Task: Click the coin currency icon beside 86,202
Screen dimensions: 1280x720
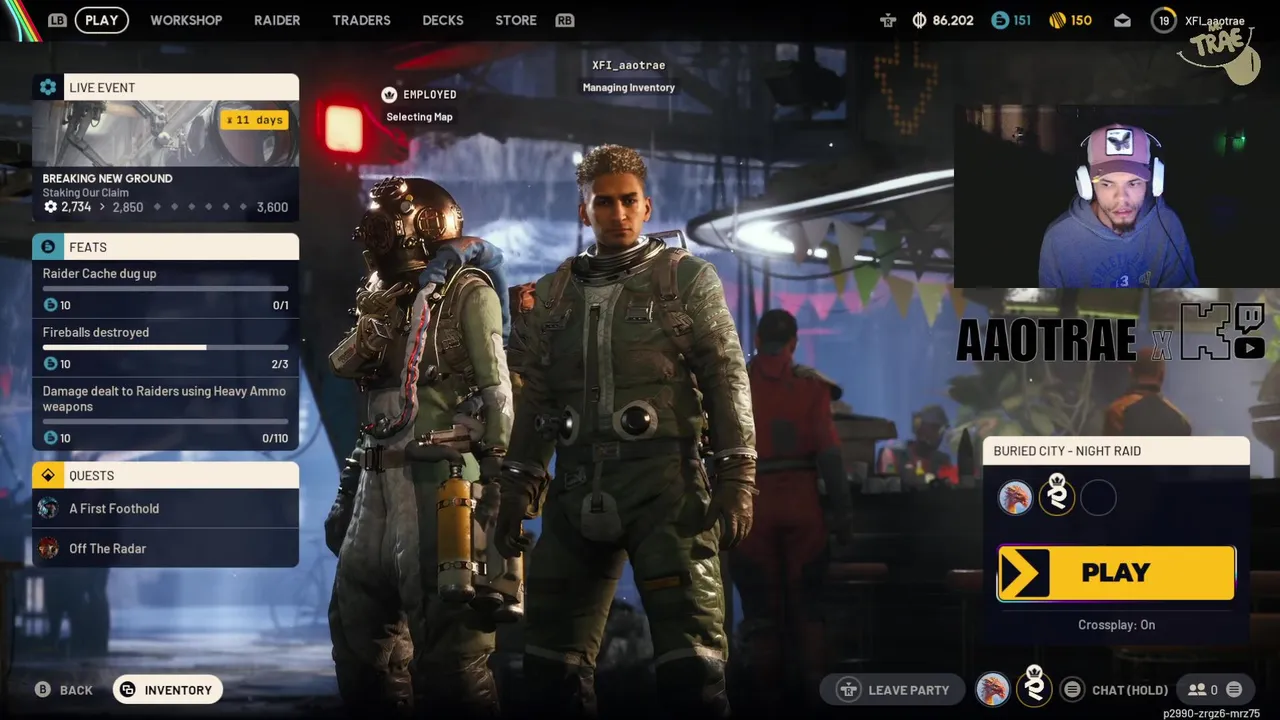Action: point(920,20)
